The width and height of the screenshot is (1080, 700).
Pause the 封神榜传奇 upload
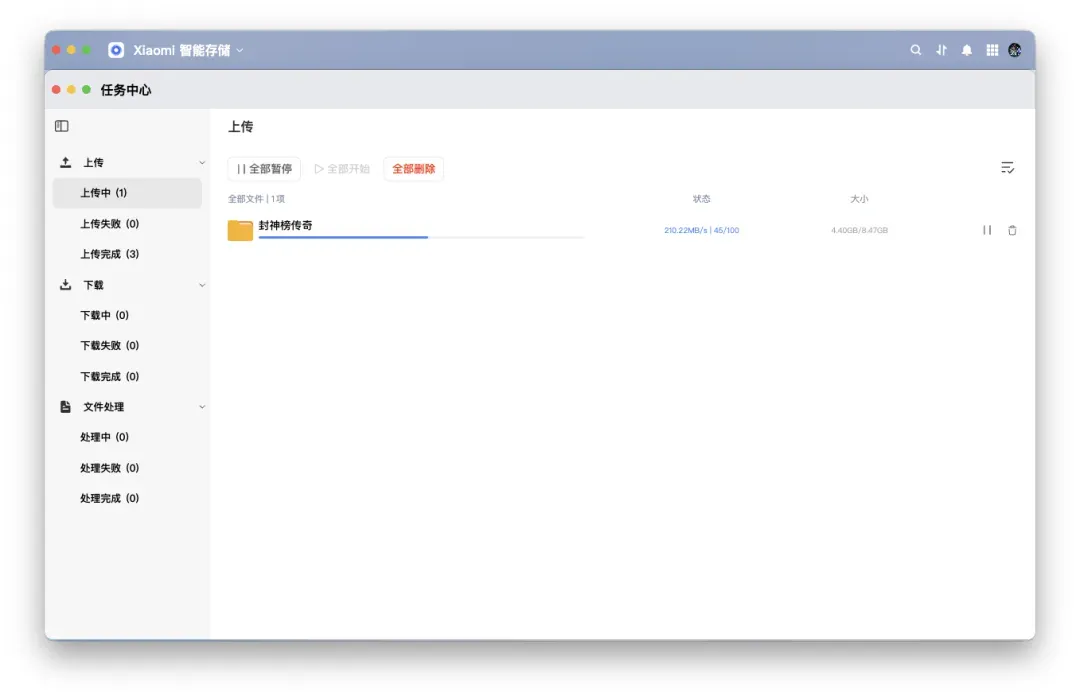[987, 230]
